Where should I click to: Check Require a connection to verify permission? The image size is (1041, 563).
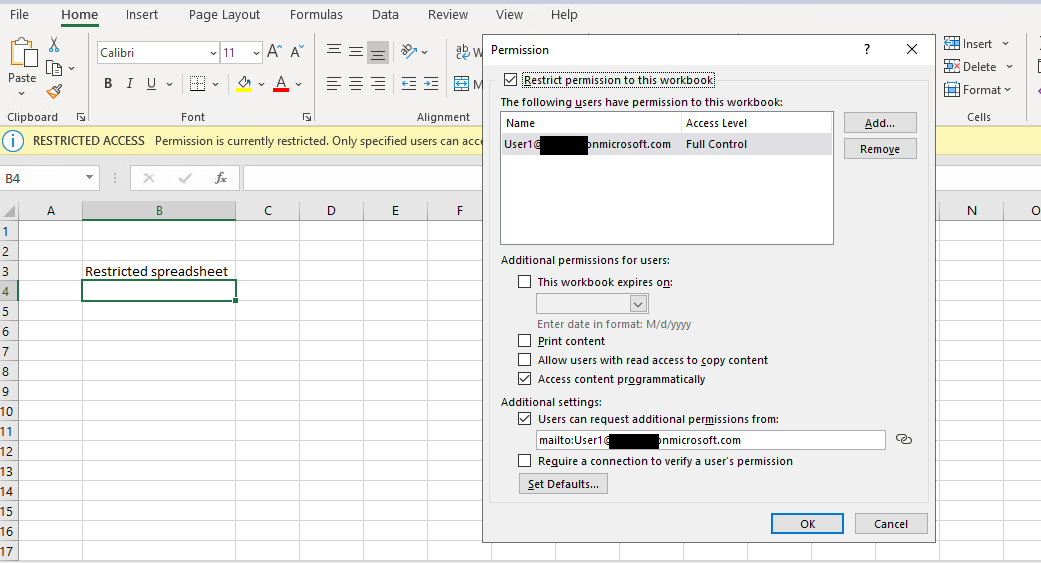(x=524, y=461)
